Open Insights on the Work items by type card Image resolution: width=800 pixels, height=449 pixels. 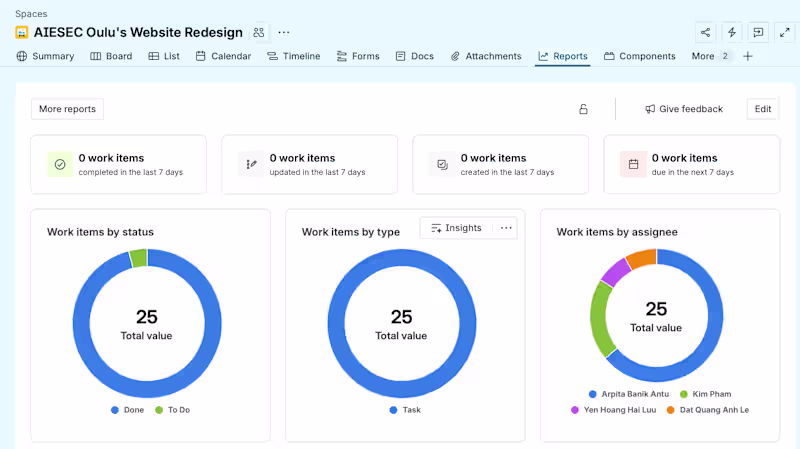[456, 228]
